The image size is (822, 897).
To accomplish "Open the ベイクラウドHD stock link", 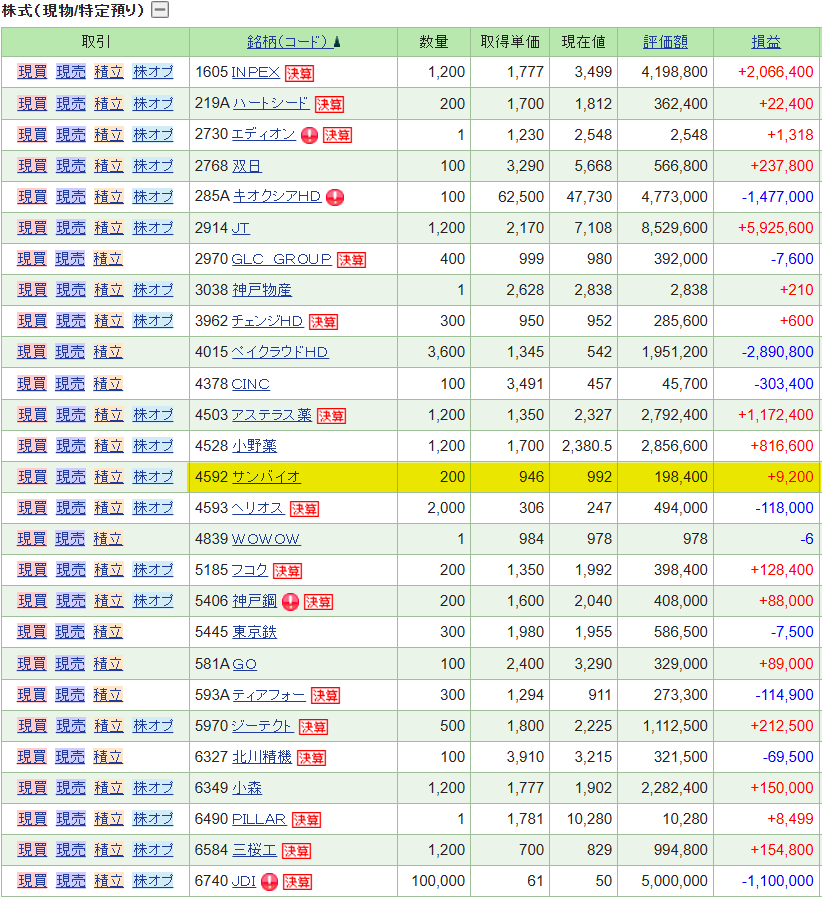I will [280, 352].
